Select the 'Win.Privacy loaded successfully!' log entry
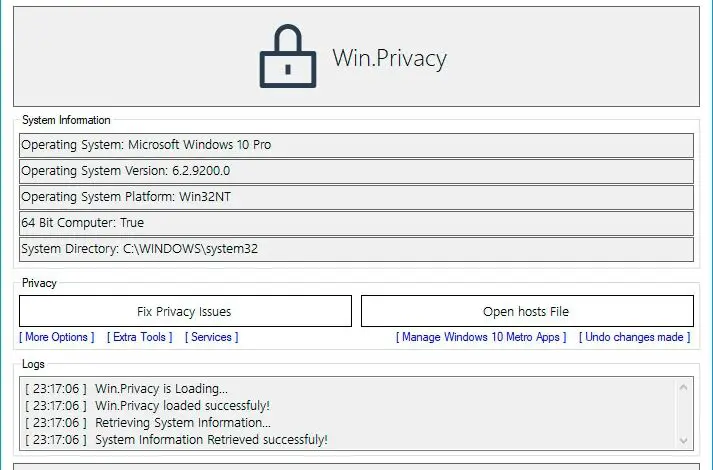 [182, 406]
